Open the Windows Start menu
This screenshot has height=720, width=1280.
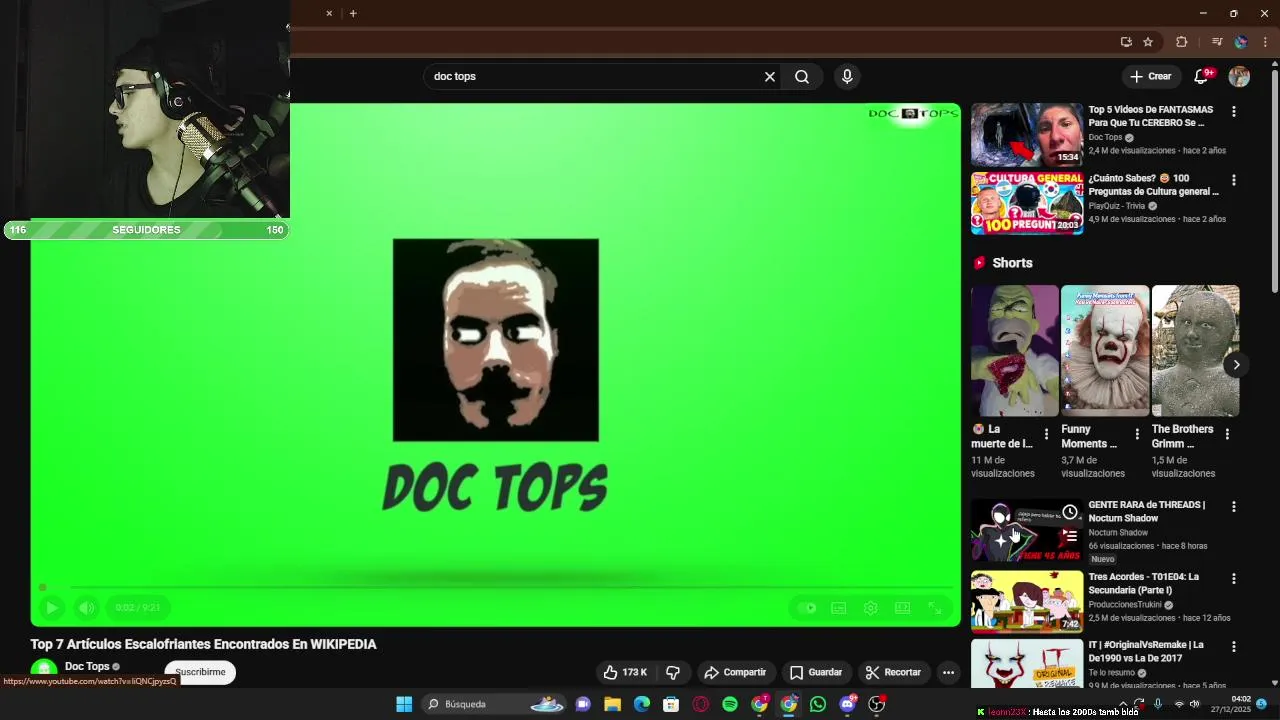click(404, 704)
